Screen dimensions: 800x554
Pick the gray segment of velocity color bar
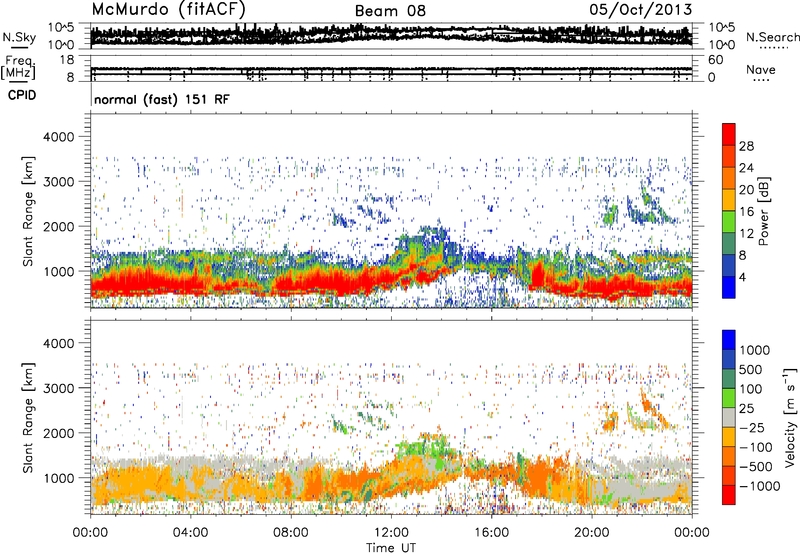[729, 418]
